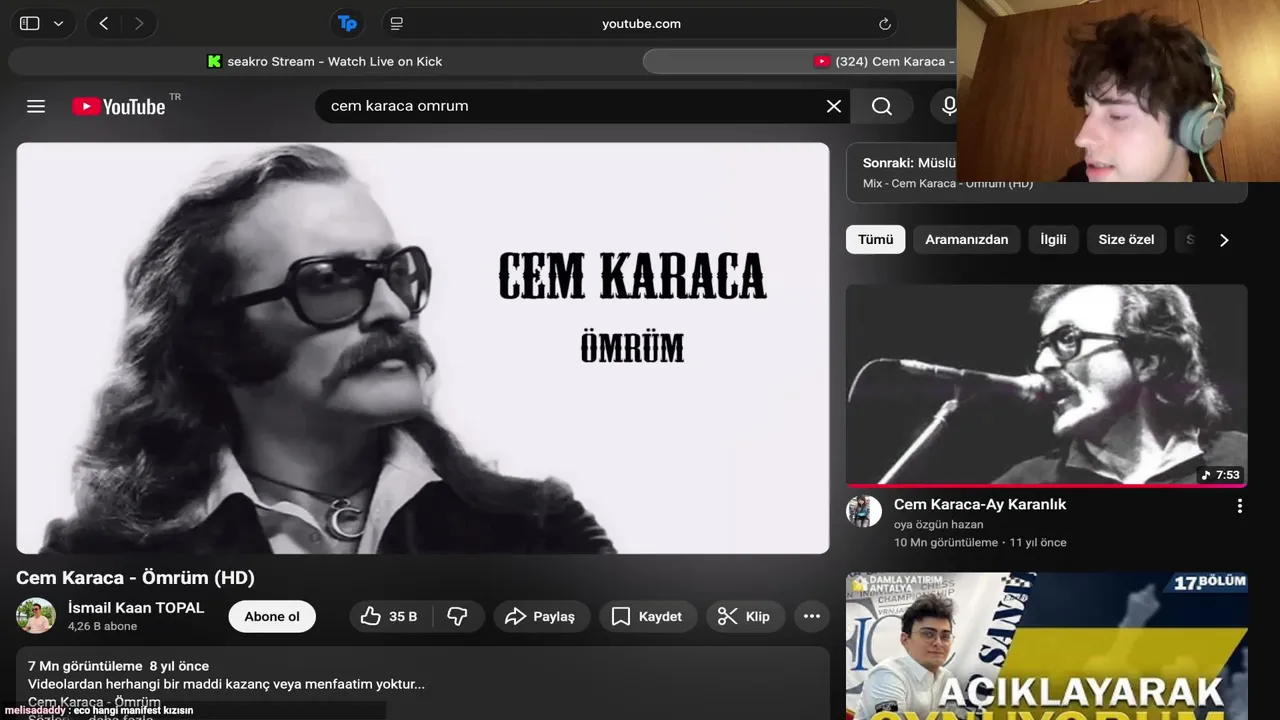Image resolution: width=1280 pixels, height=720 pixels.
Task: Create a clip with Klip button
Action: 745,616
